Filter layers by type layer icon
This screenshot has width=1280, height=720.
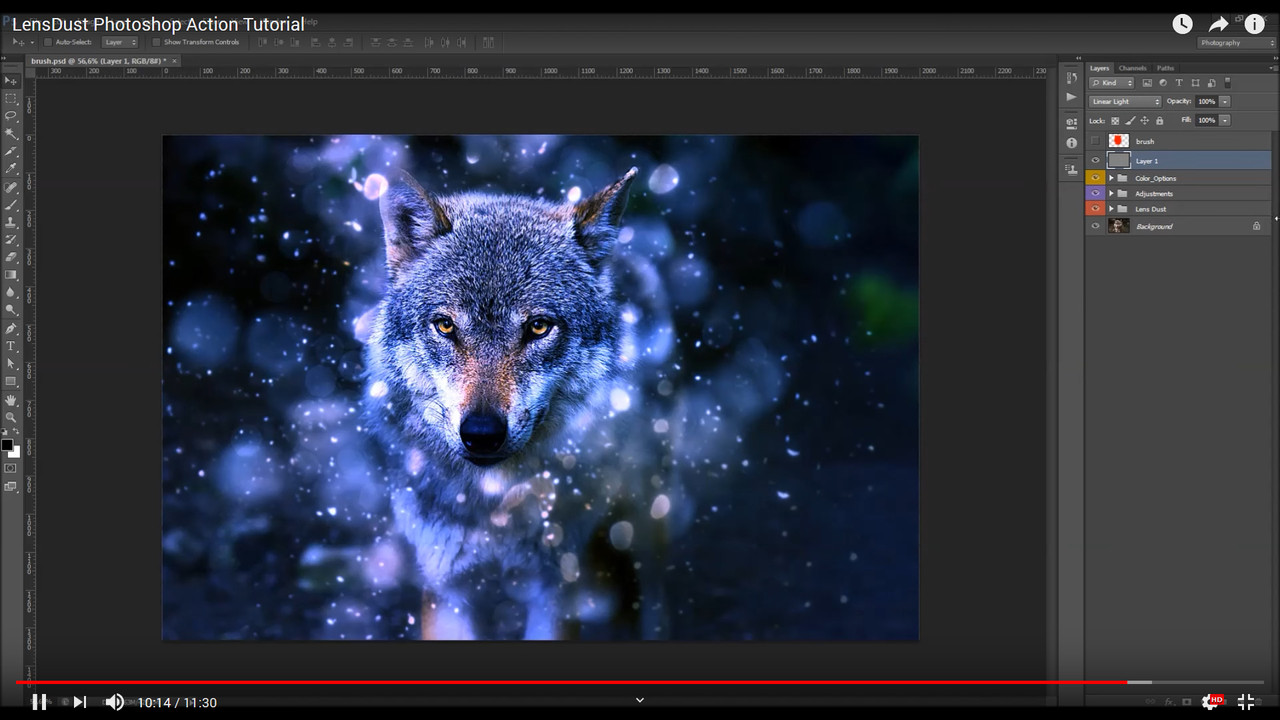(x=1179, y=83)
